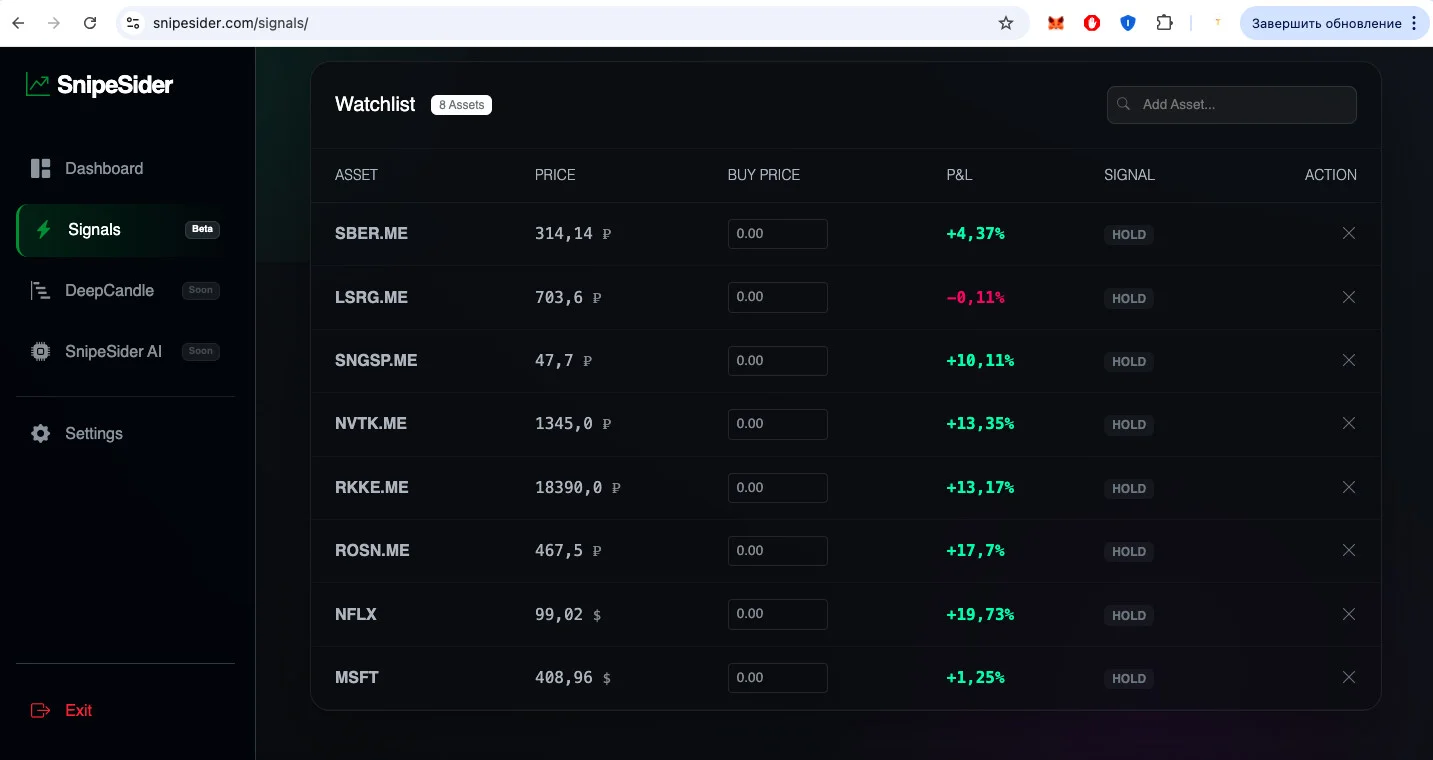The image size is (1433, 760).
Task: Click the DeepCandle bars icon
Action: [41, 290]
